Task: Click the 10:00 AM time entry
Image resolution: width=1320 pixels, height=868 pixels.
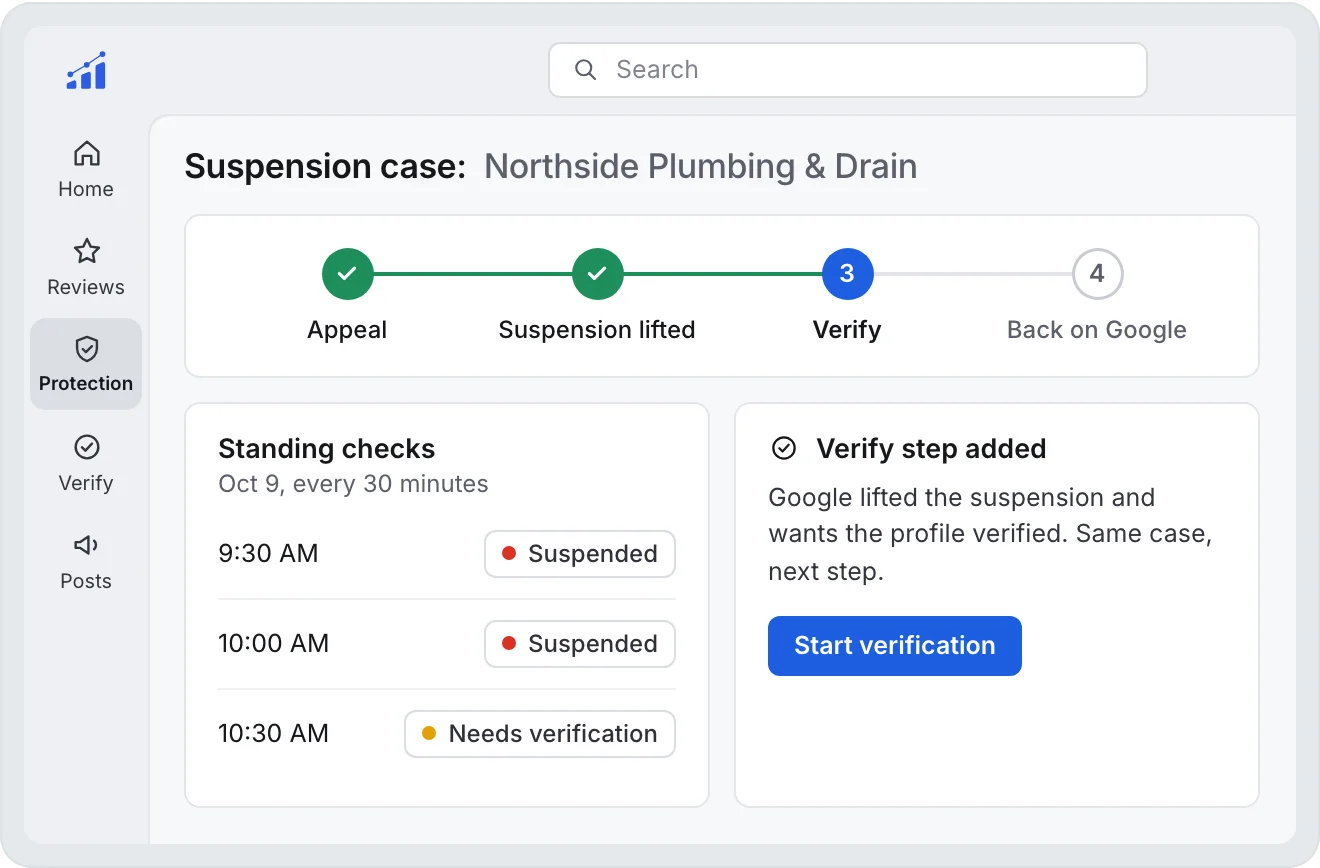Action: [273, 644]
